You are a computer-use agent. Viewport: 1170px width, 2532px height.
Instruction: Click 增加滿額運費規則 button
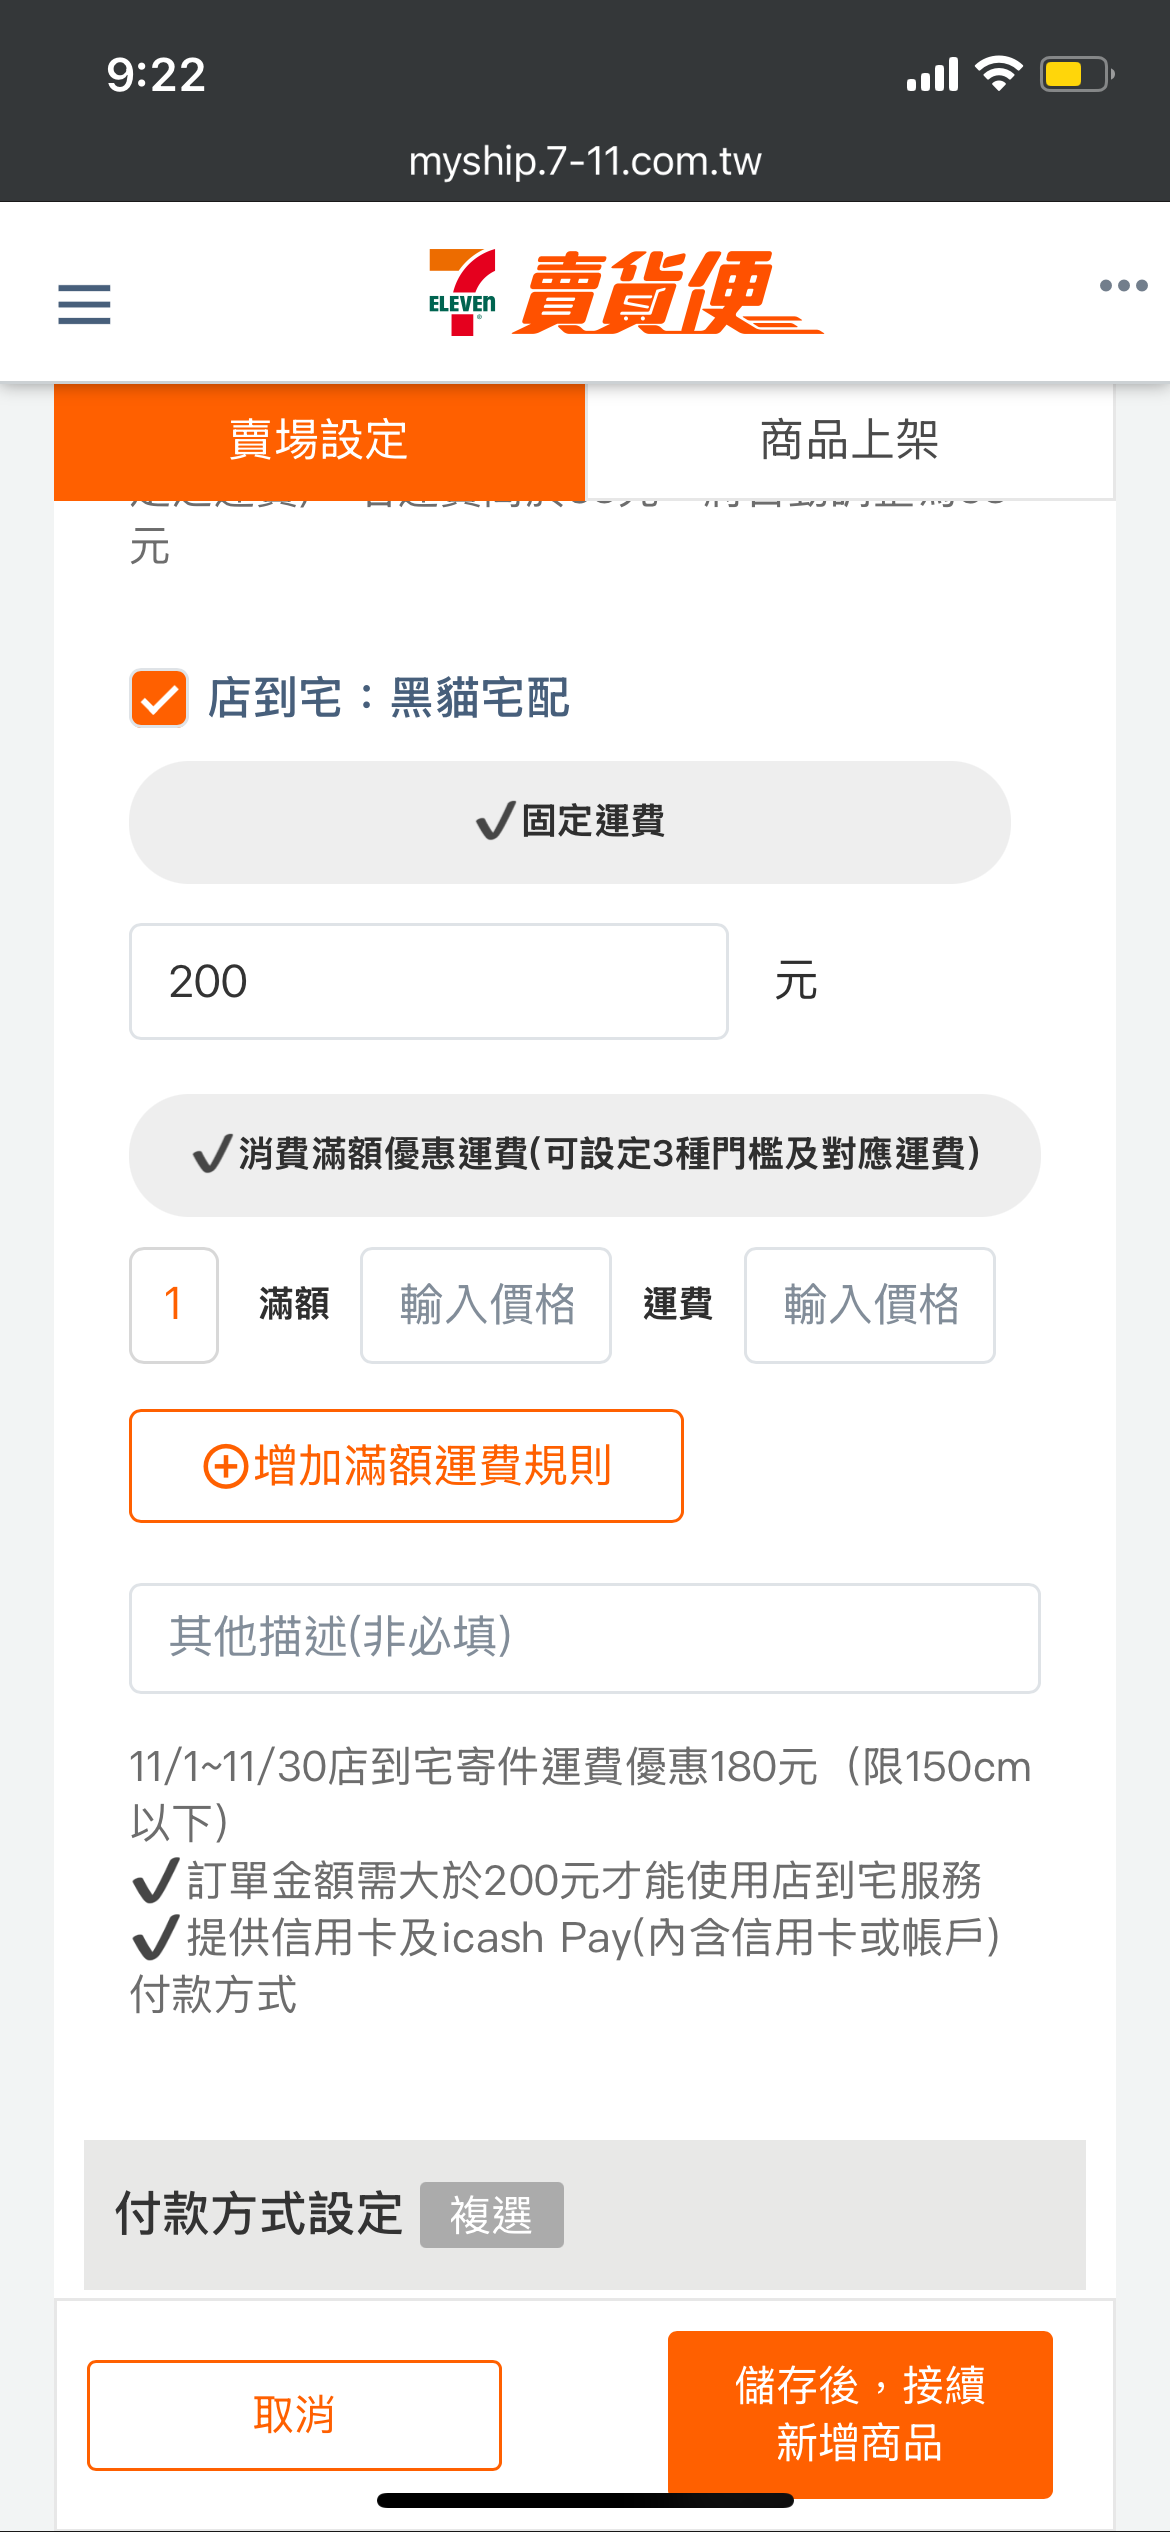click(x=406, y=1466)
